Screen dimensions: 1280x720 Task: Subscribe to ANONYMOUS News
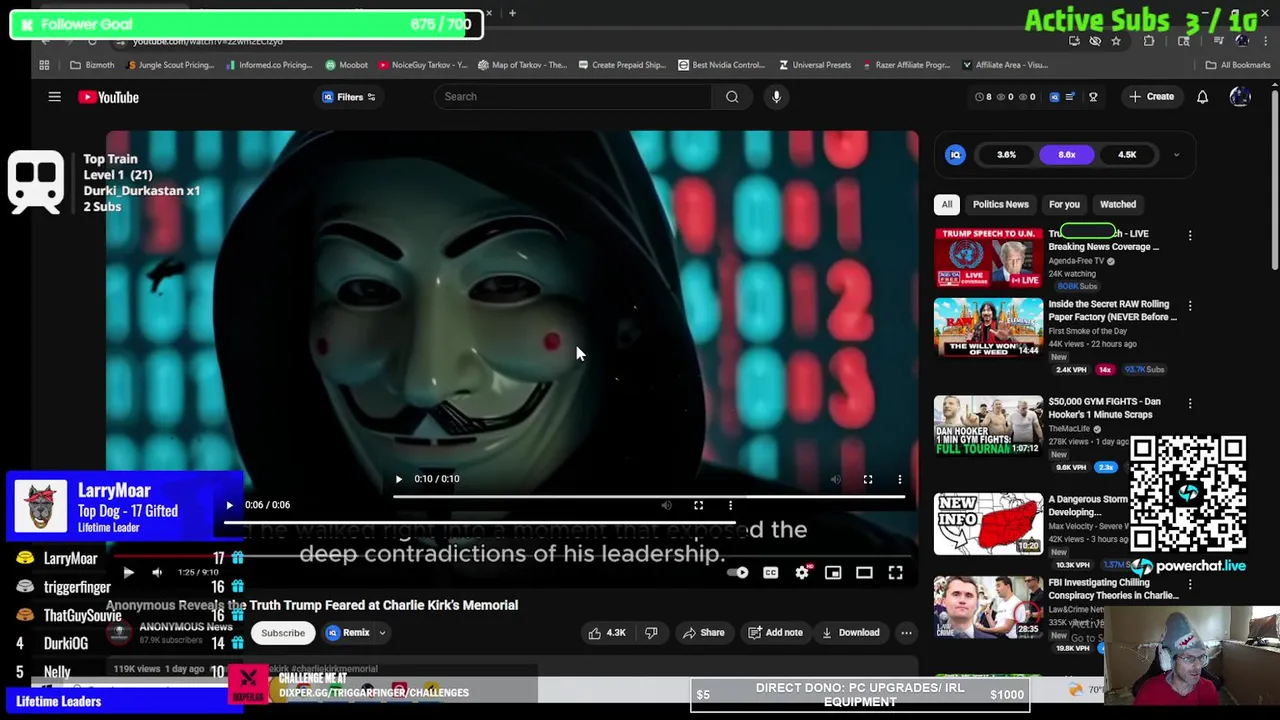(283, 633)
